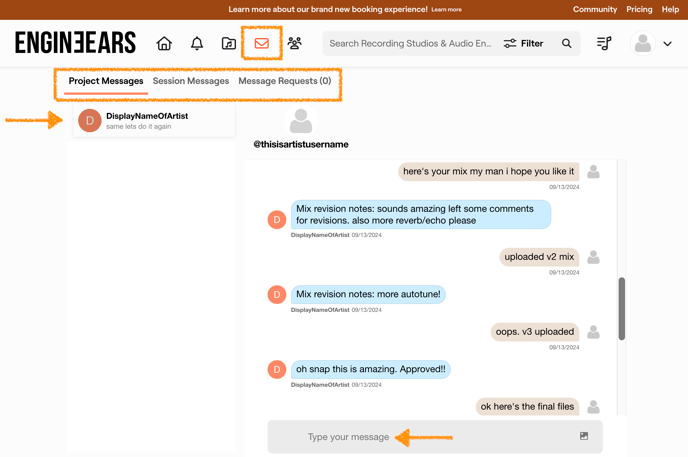Open the Filter options
Screen dimensions: 688x457
coord(523,44)
